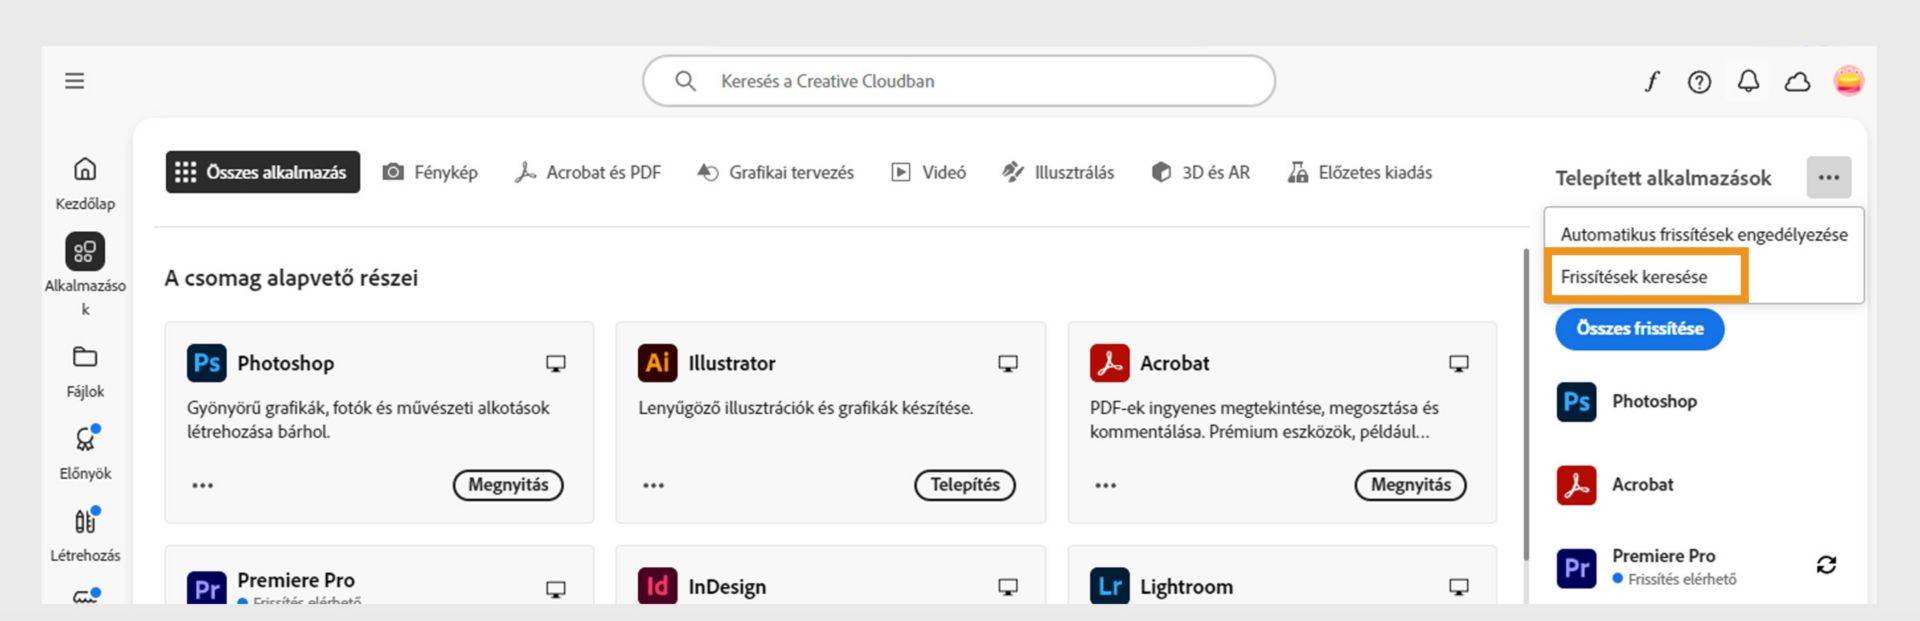Click the search magnifier icon
1920x621 pixels.
click(x=685, y=81)
